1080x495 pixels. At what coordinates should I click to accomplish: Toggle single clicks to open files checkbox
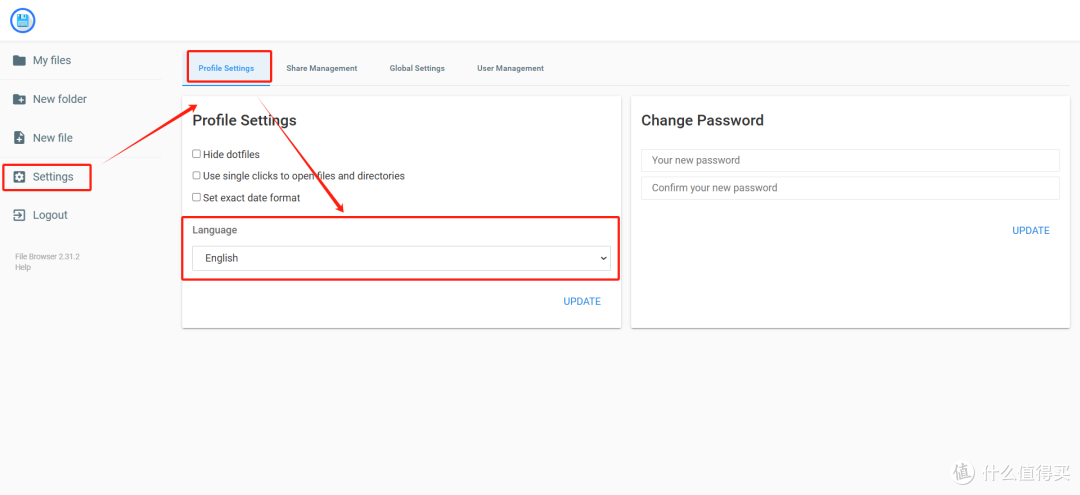196,176
